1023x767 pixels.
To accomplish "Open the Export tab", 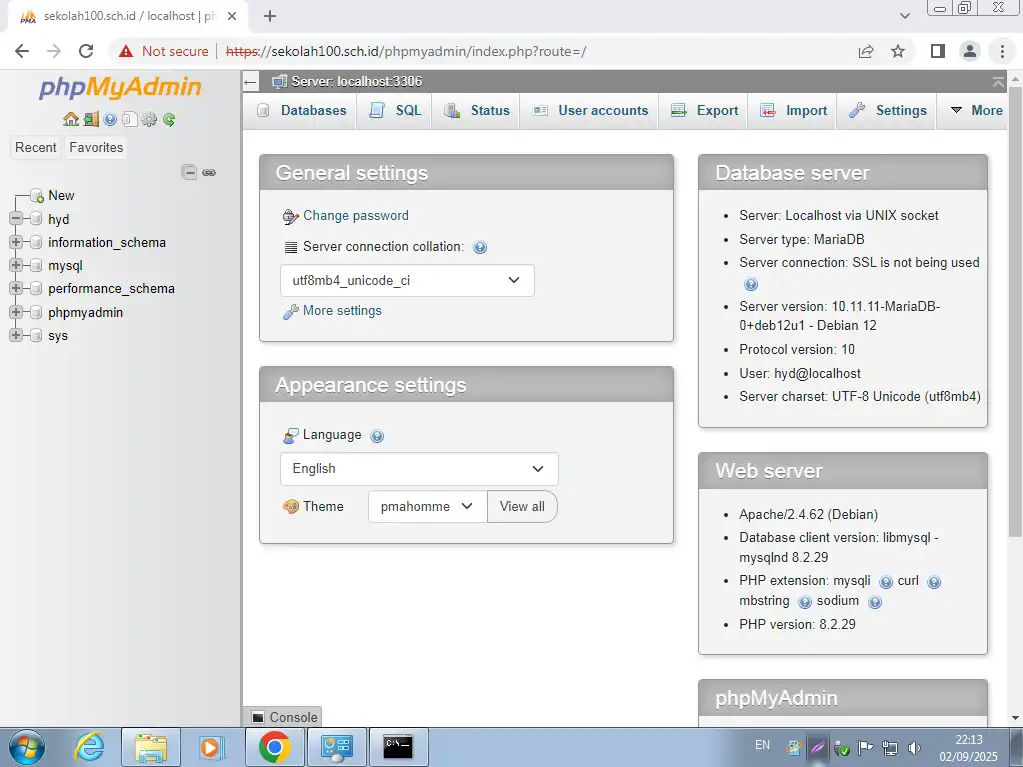I will [x=704, y=111].
